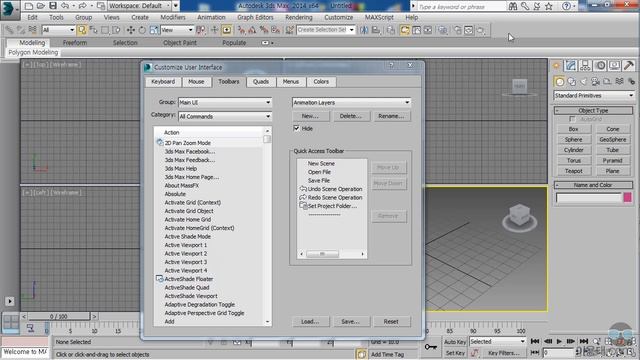The width and height of the screenshot is (640, 360).
Task: Click the Rename... toolbar button
Action: pos(391,116)
